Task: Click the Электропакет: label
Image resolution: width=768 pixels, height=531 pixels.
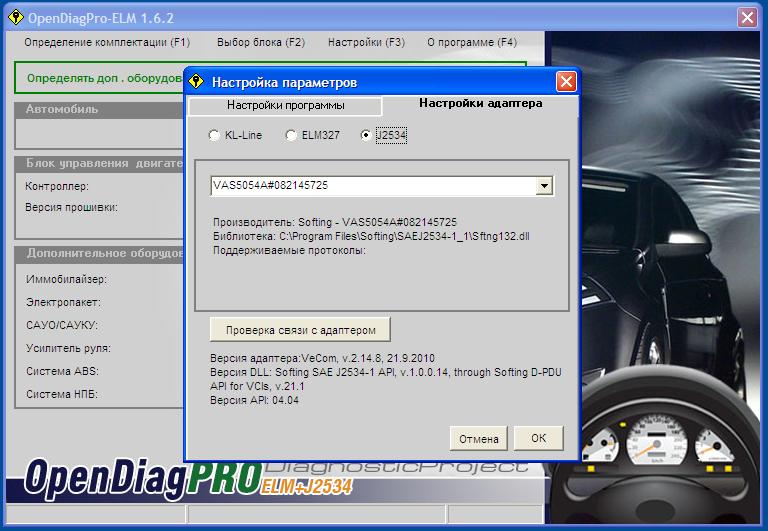Action: [x=63, y=302]
